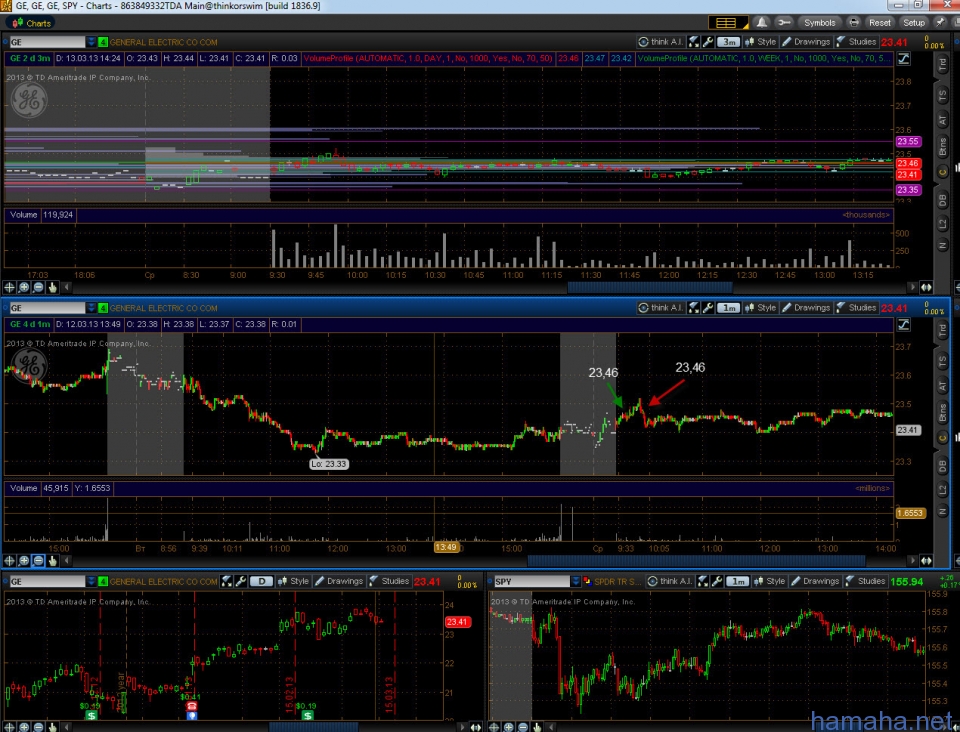Open Style menu of bottom-left daily chart
Screen dimensions: 960x732
pos(294,581)
